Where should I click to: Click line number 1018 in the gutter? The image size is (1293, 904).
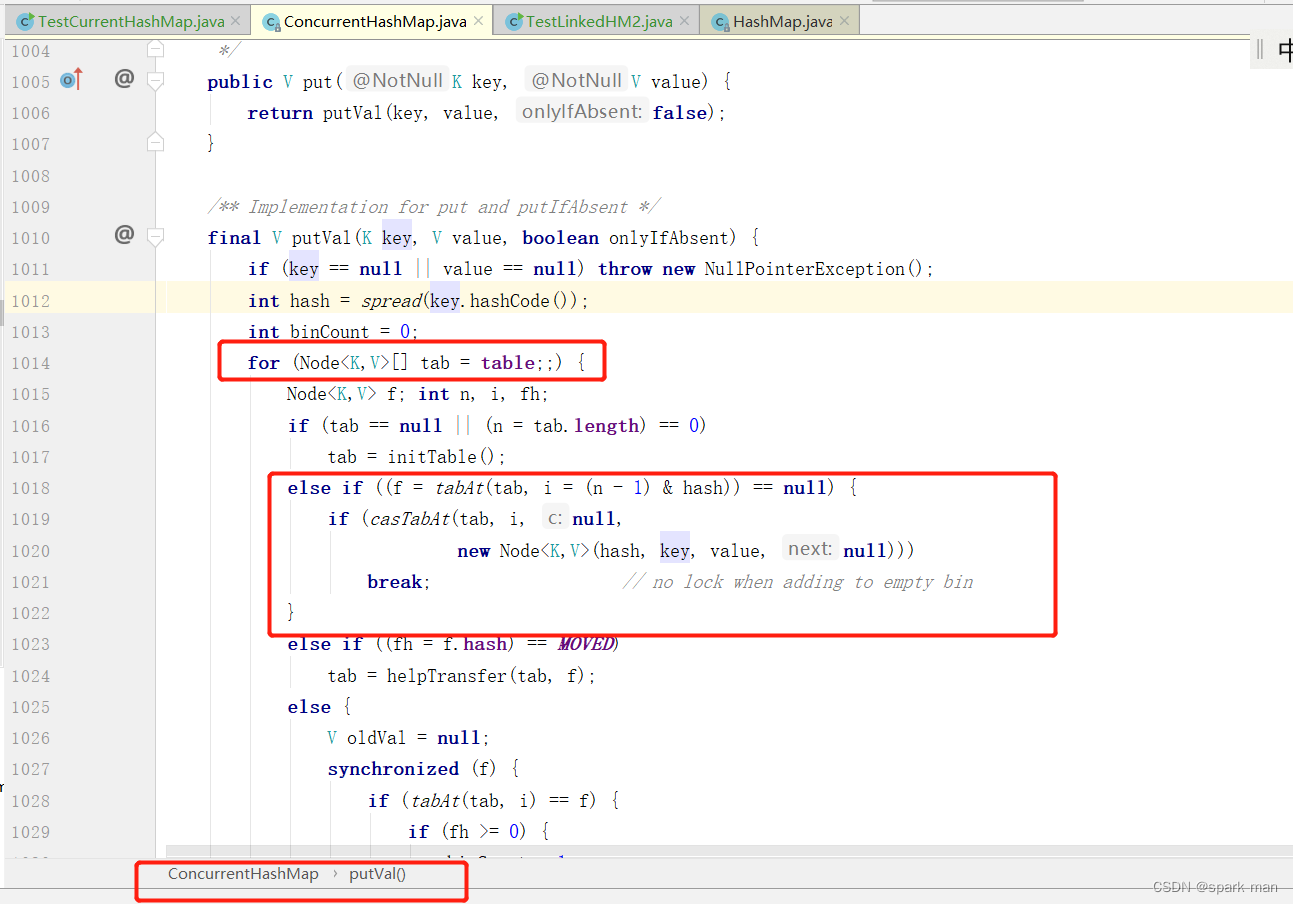point(30,489)
